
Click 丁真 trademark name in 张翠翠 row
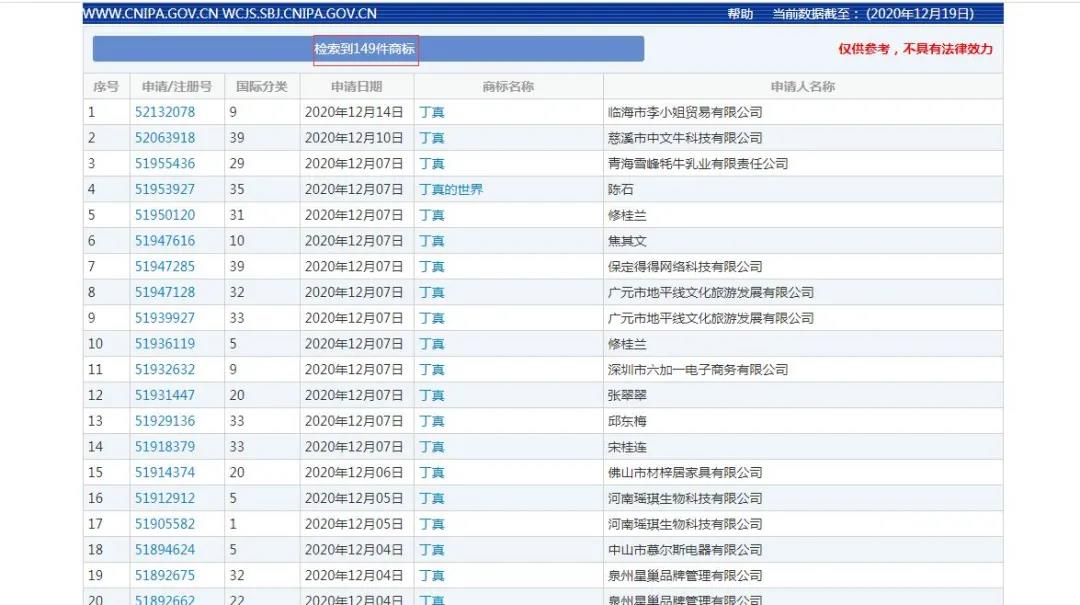point(432,396)
